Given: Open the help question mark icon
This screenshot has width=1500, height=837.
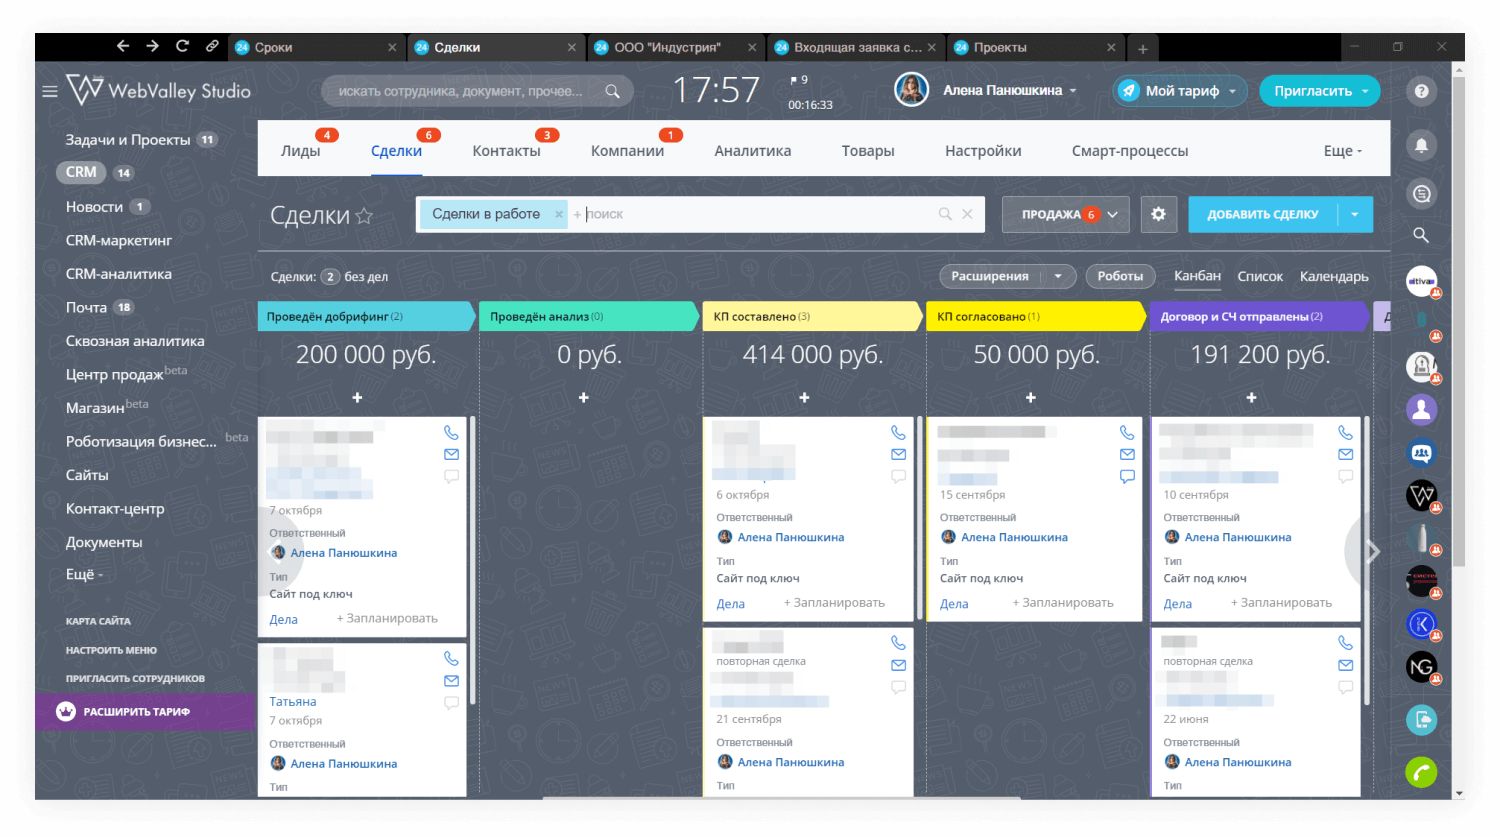Looking at the screenshot, I should pos(1421,91).
